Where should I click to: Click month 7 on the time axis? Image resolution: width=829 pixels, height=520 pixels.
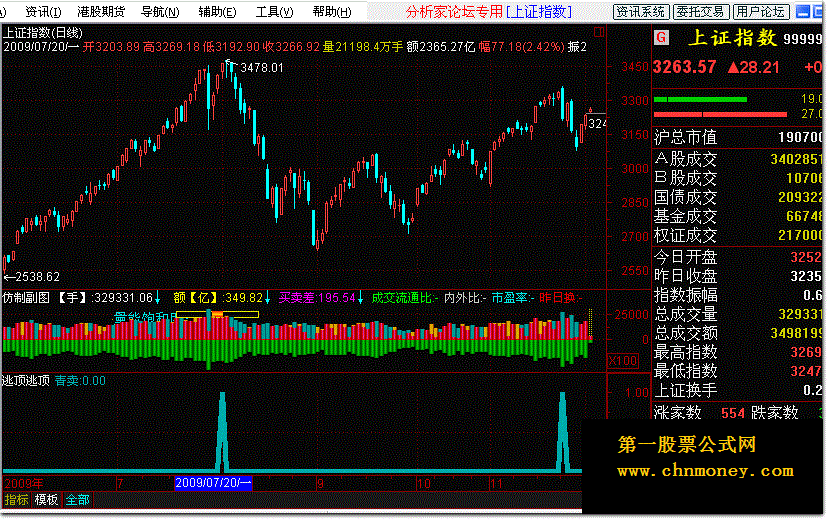point(121,483)
